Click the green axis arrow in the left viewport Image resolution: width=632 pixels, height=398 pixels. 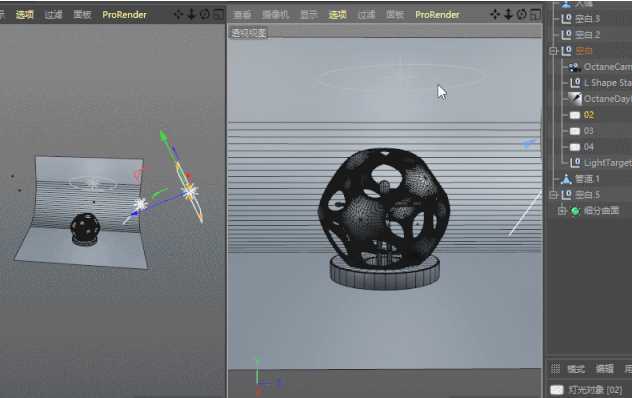click(x=163, y=136)
